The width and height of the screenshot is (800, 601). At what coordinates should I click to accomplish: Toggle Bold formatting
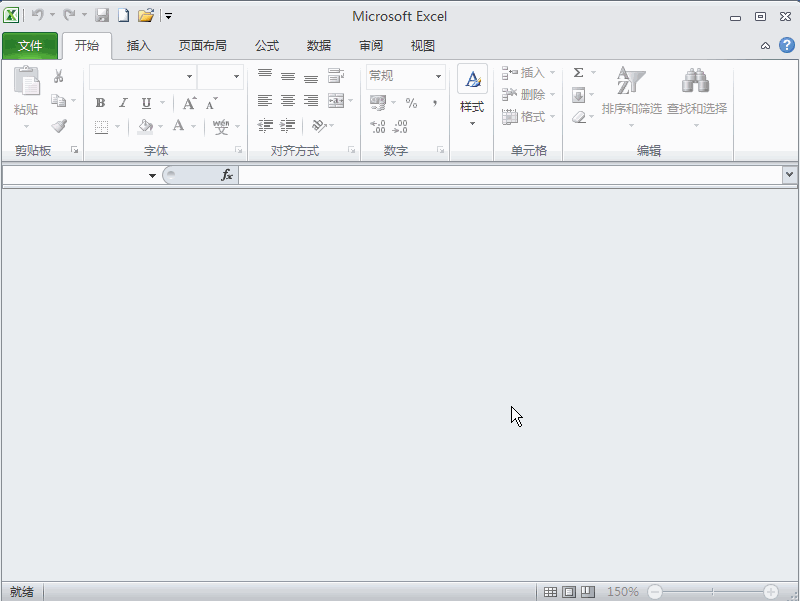[x=101, y=103]
